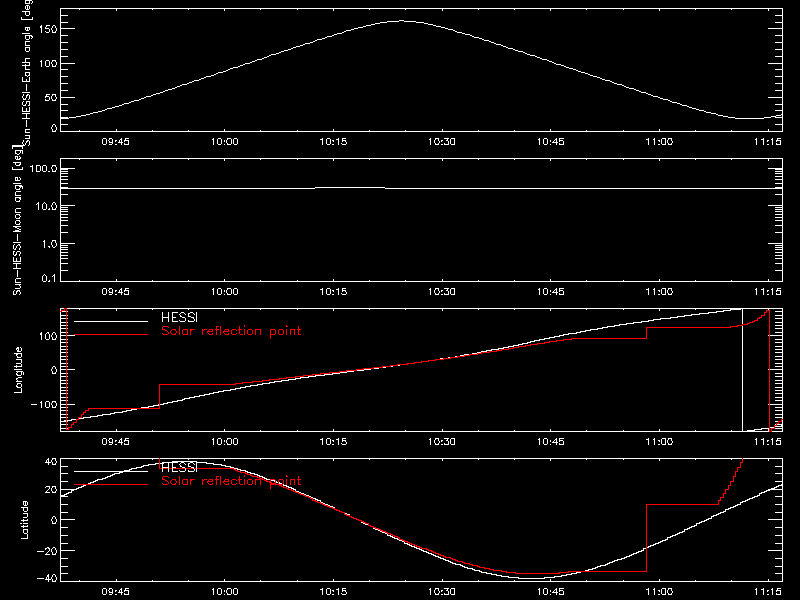Click 10:15 time label under Latitude plot
Viewport: 800px width, 600px height.
(333, 592)
